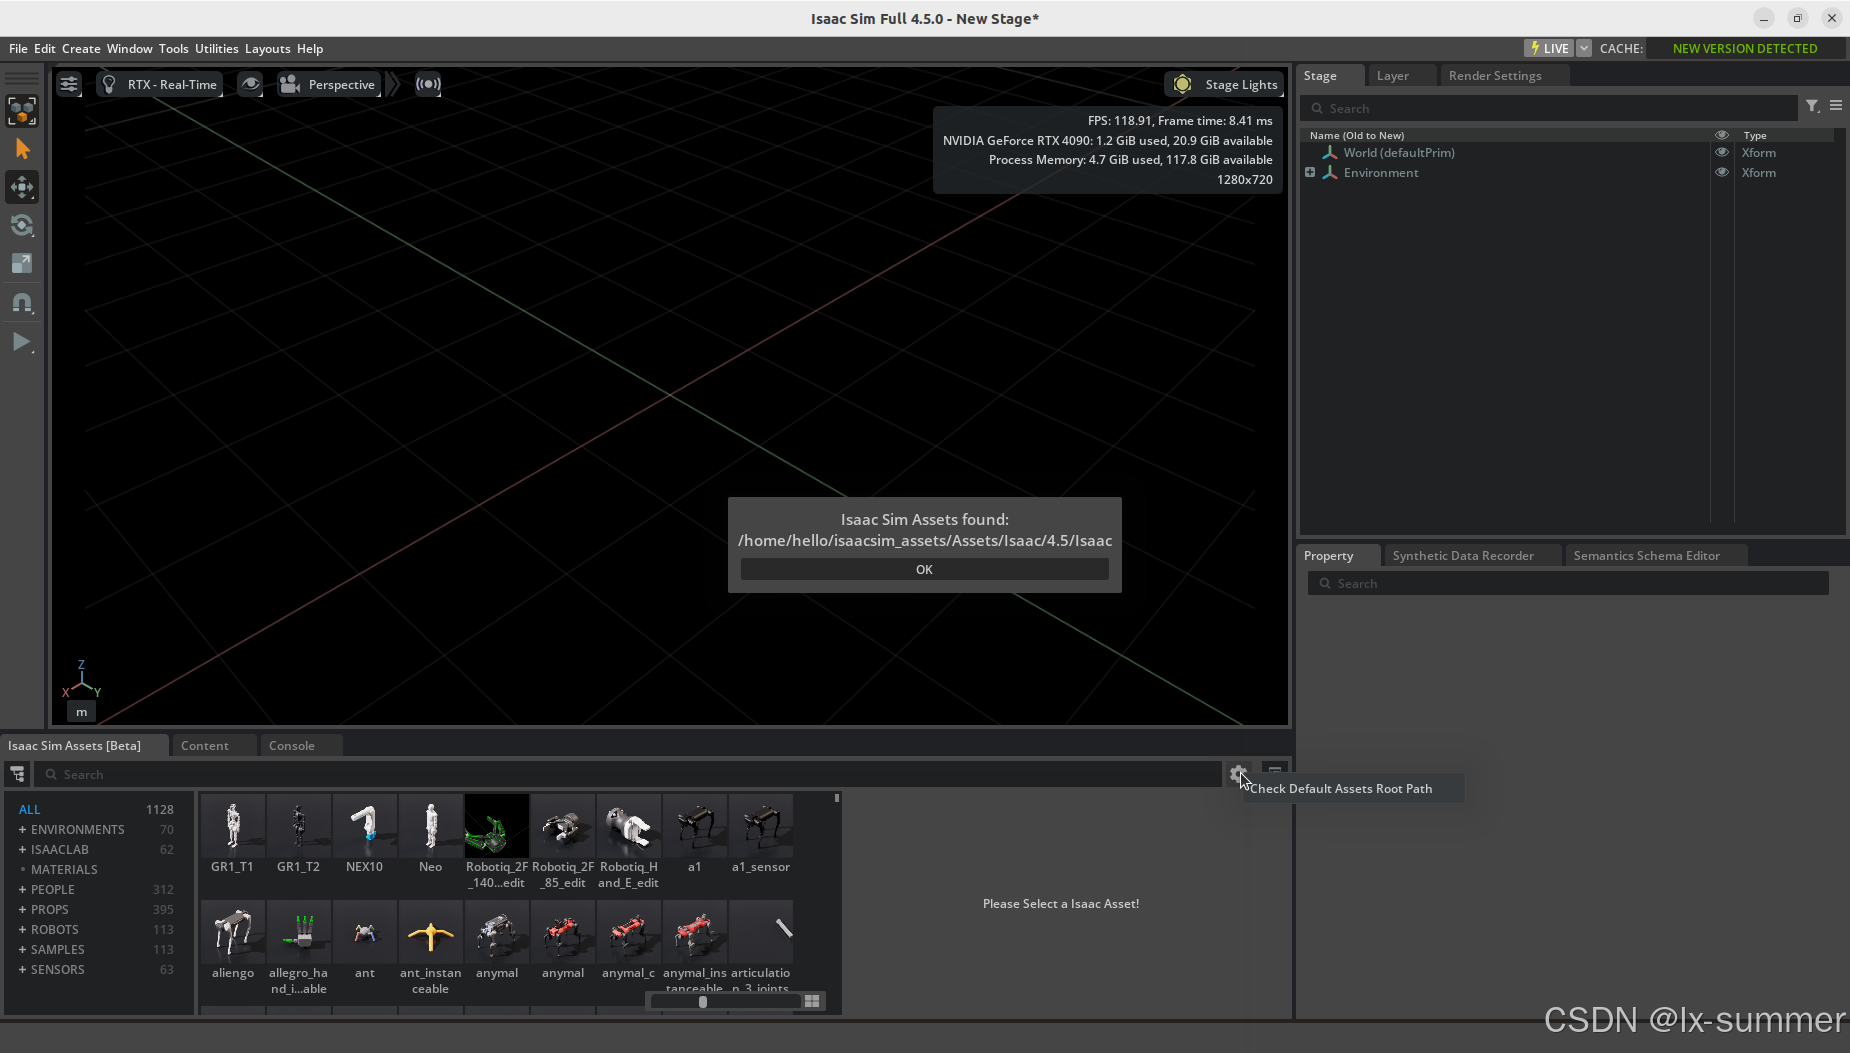
Task: Toggle visibility of the Environment Xform
Action: tap(1722, 172)
